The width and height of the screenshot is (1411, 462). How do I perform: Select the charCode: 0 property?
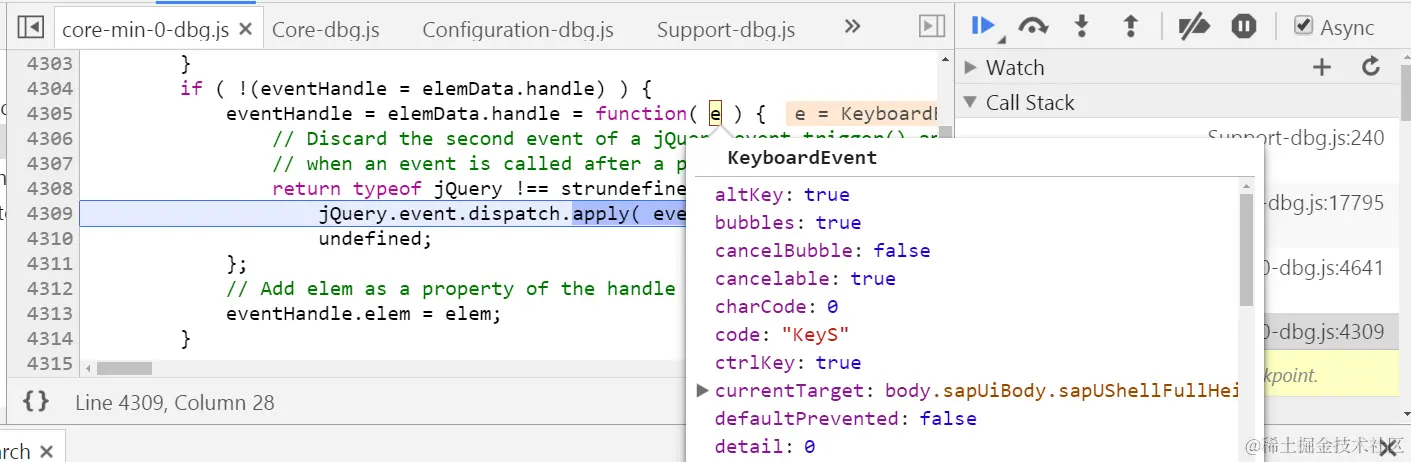click(776, 306)
